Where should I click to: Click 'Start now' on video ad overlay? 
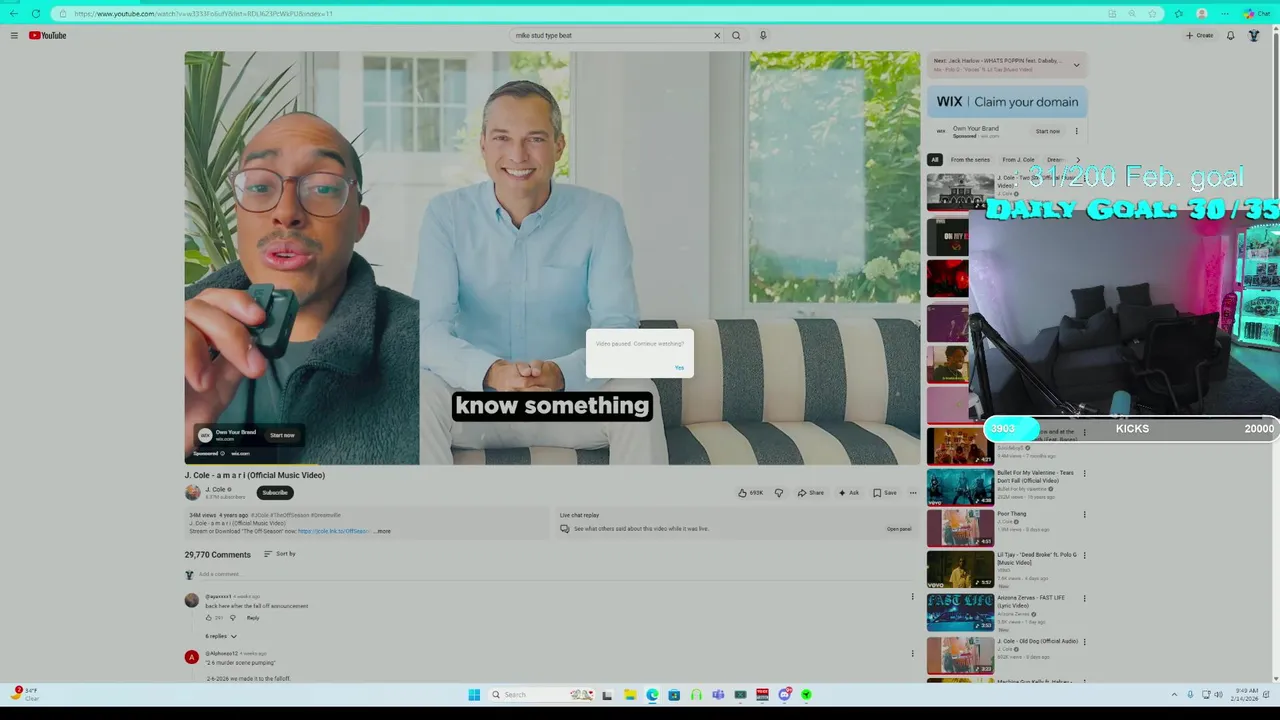click(x=282, y=435)
